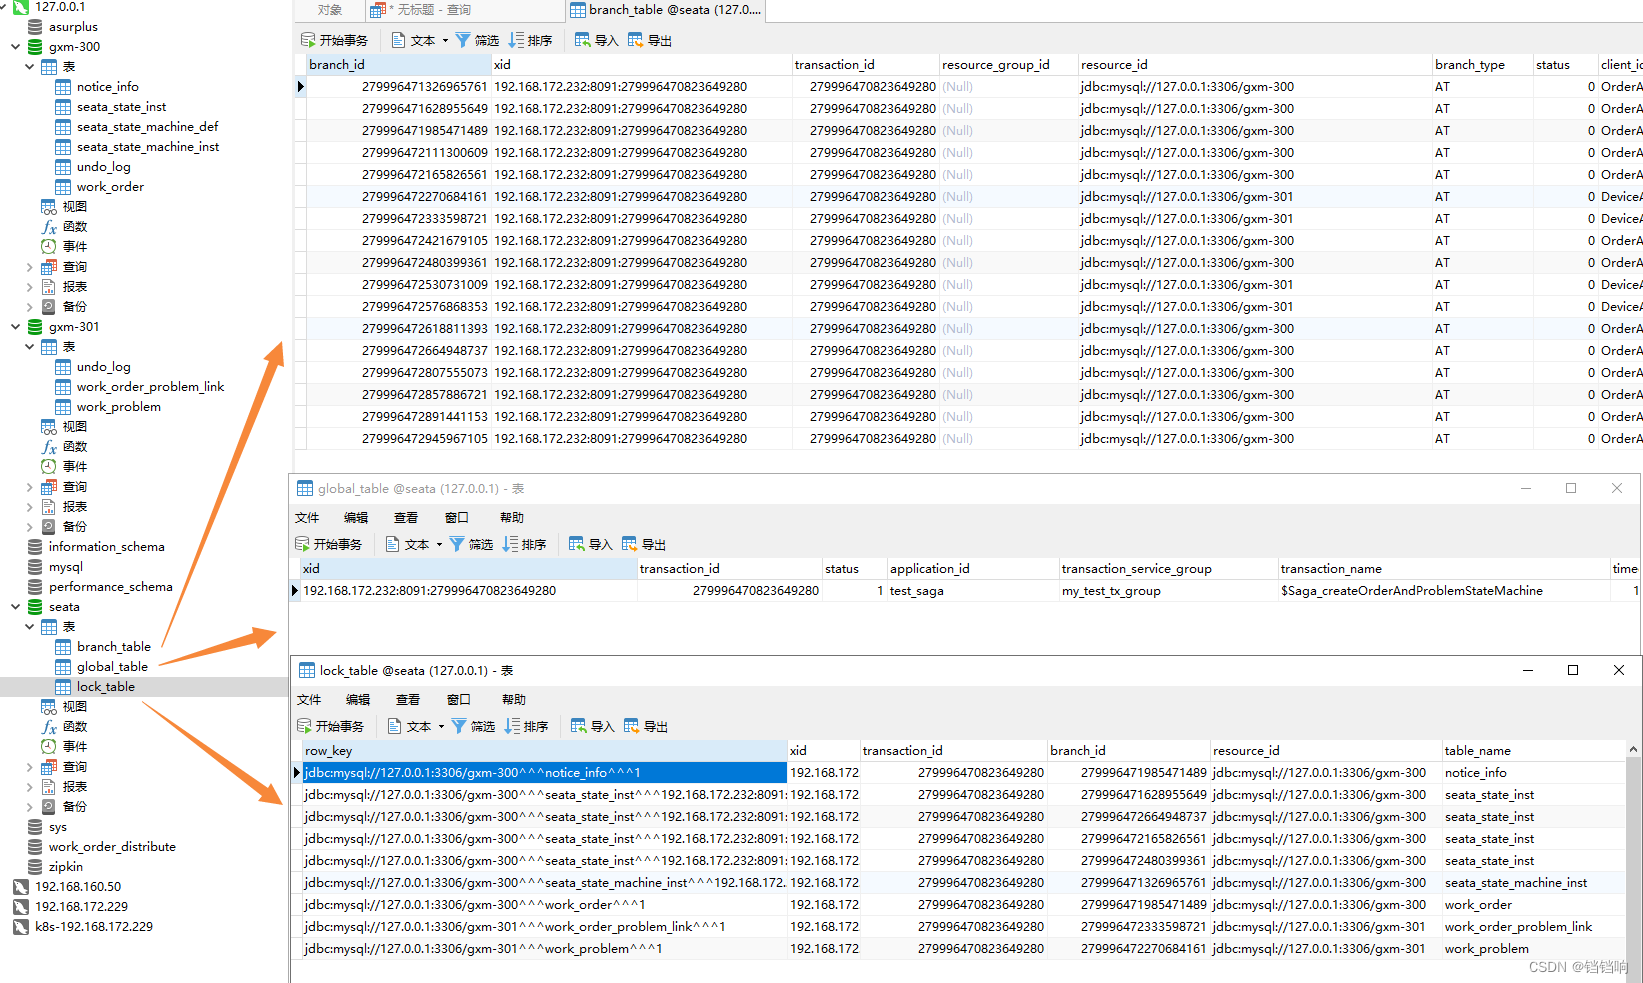The image size is (1643, 983).
Task: Select branch_table in the seata database
Action: pos(113,647)
